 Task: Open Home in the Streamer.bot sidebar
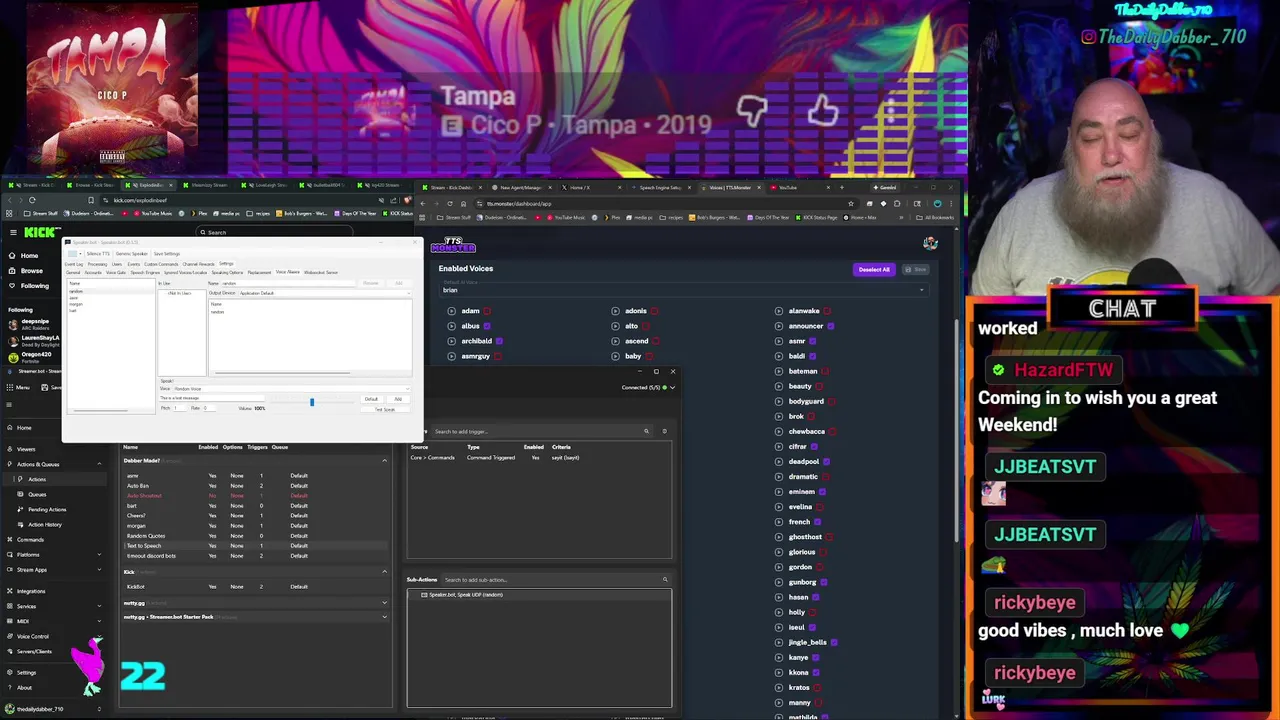tap(24, 427)
